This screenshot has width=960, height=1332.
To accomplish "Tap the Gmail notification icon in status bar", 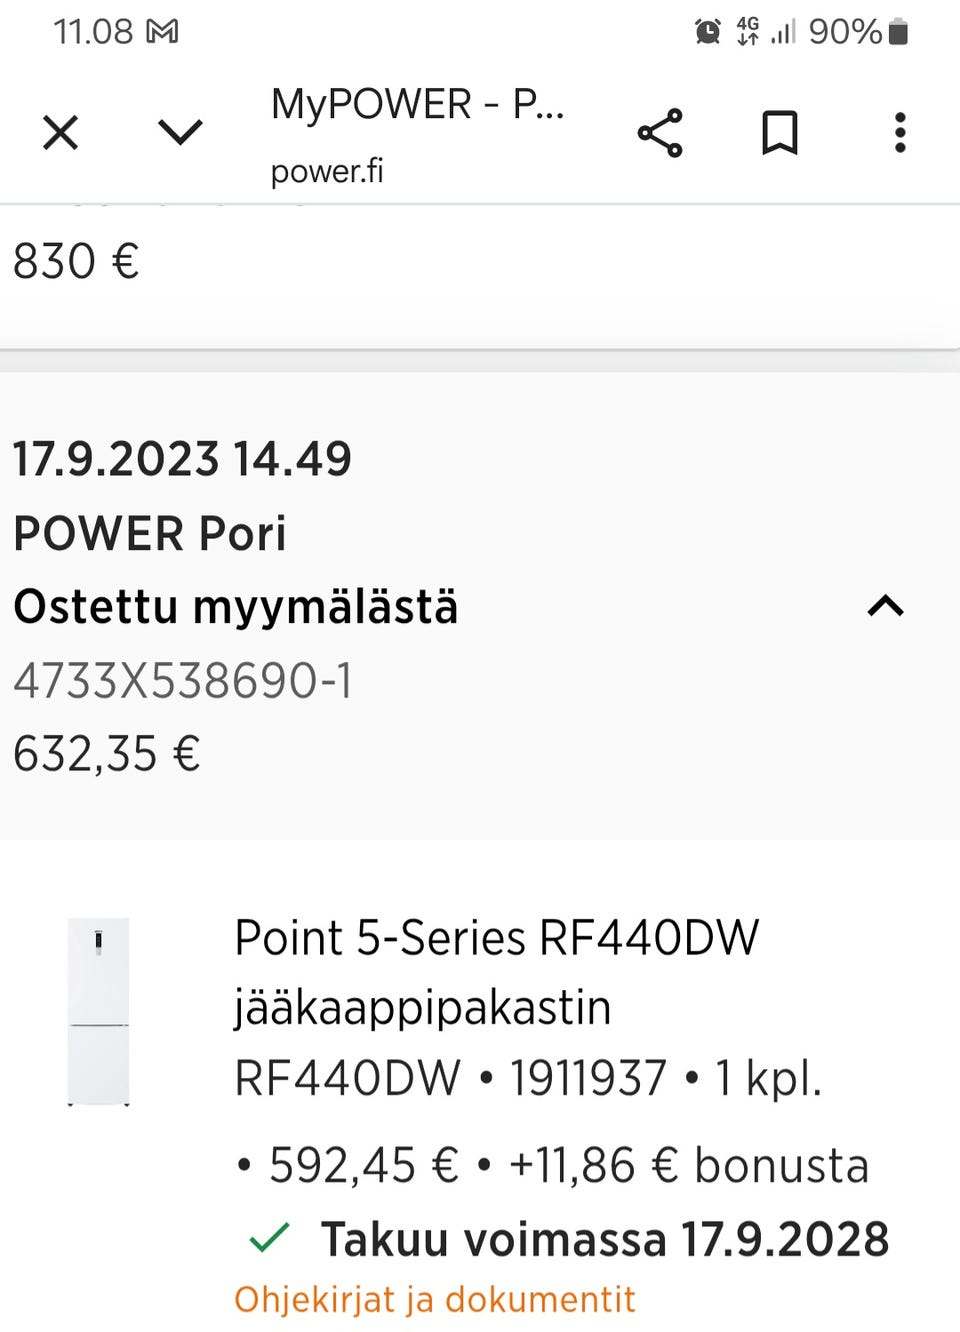I will (x=162, y=32).
